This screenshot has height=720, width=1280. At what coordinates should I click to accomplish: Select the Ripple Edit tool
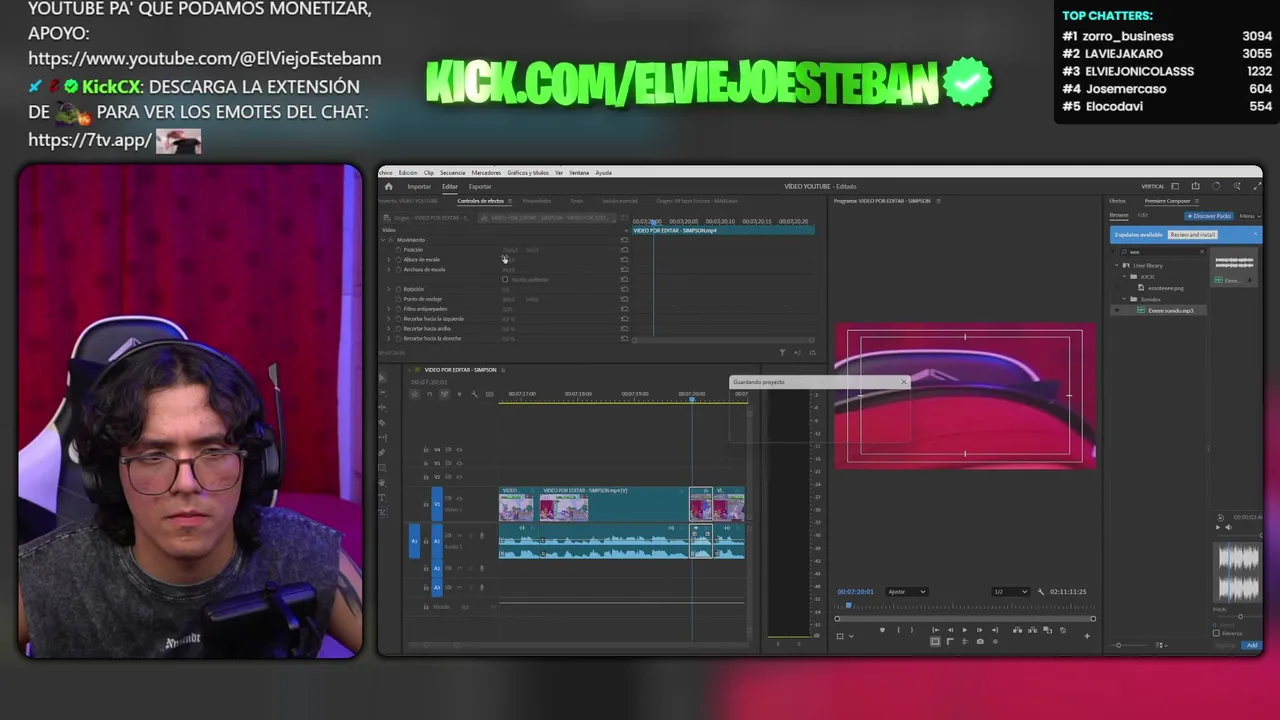[x=382, y=408]
